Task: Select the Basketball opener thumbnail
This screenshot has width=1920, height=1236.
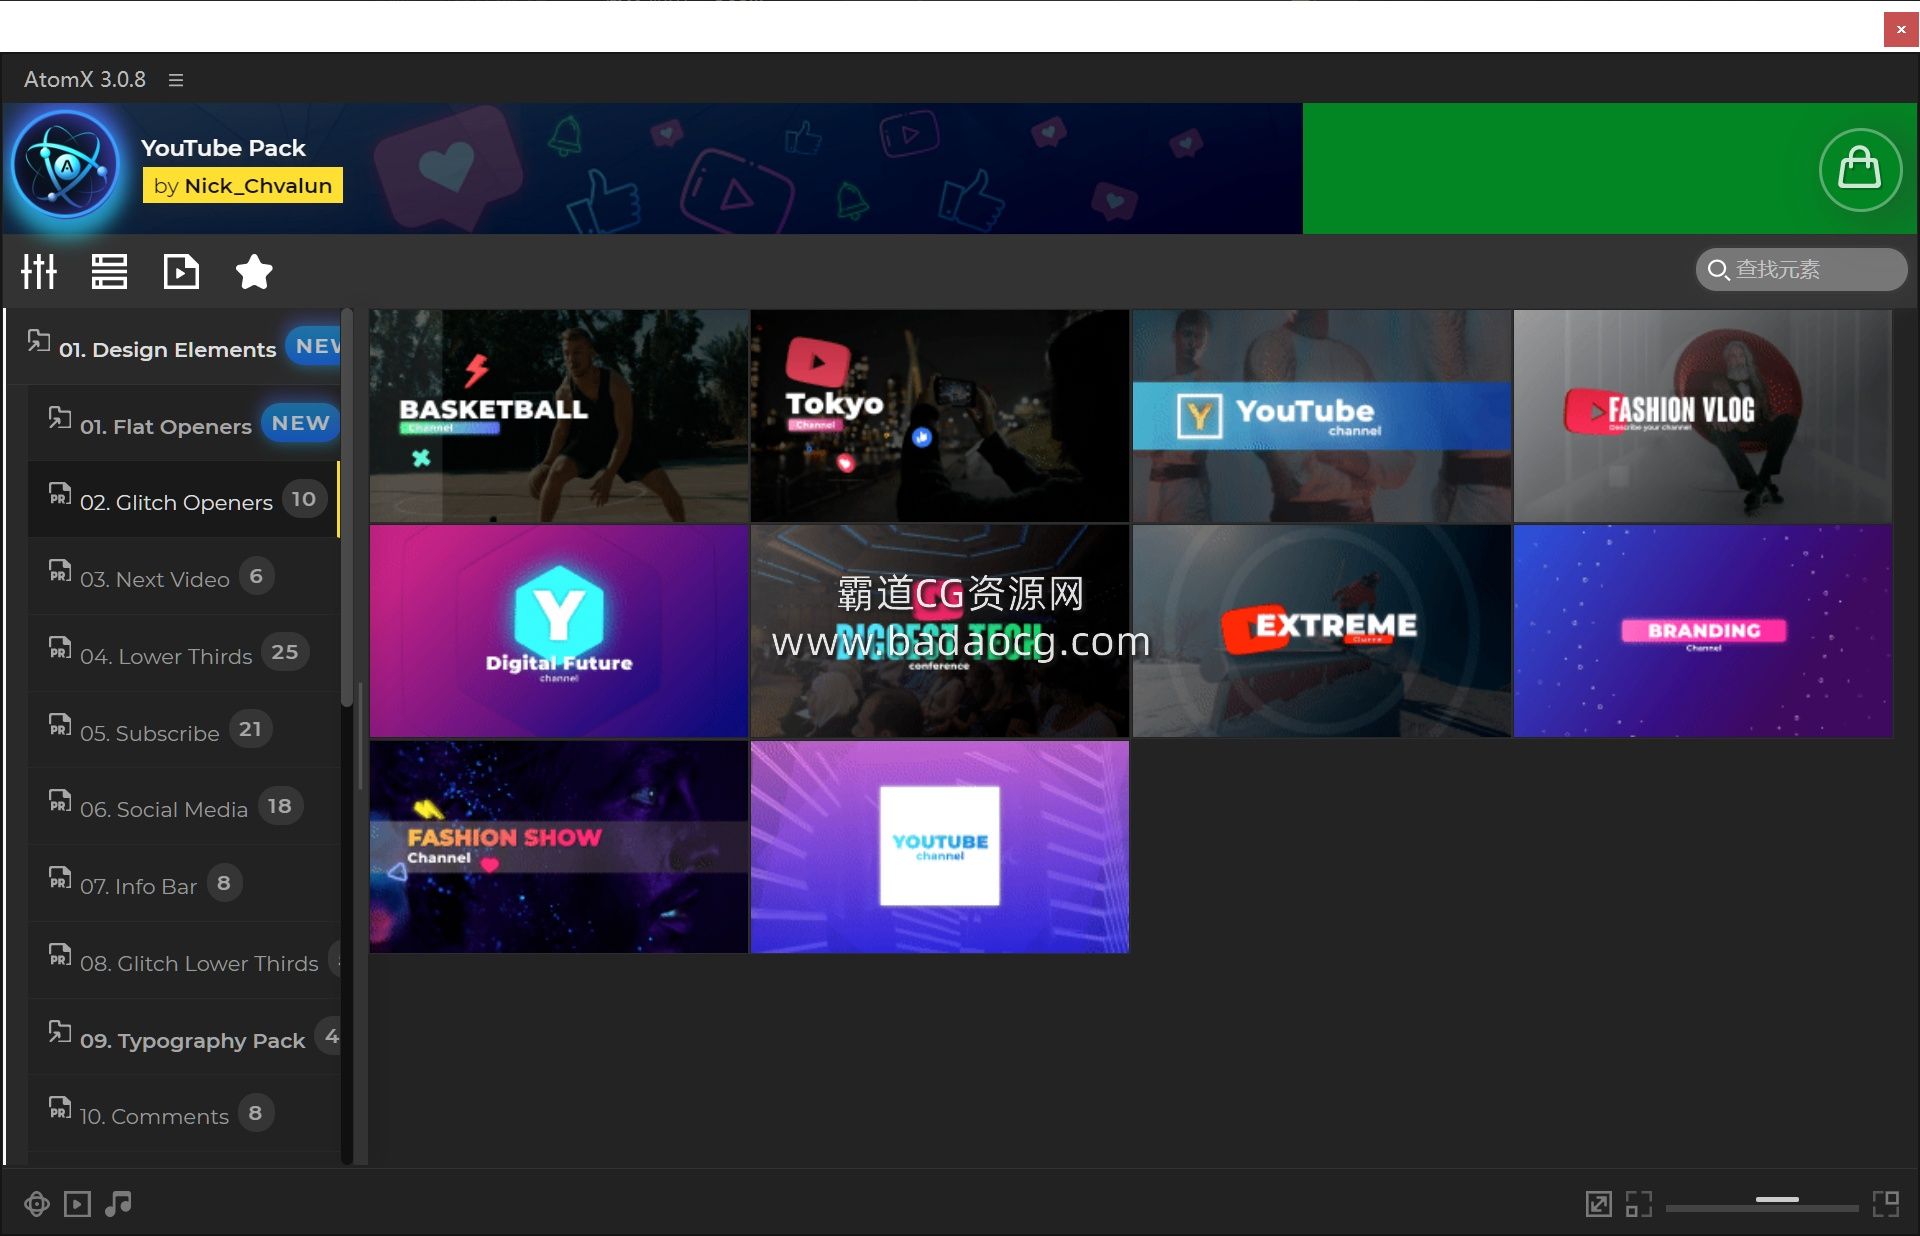Action: [x=559, y=416]
